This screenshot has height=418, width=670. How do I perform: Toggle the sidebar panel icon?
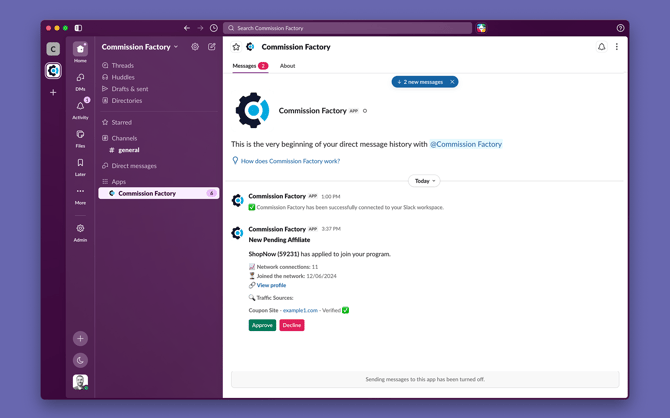(x=78, y=28)
